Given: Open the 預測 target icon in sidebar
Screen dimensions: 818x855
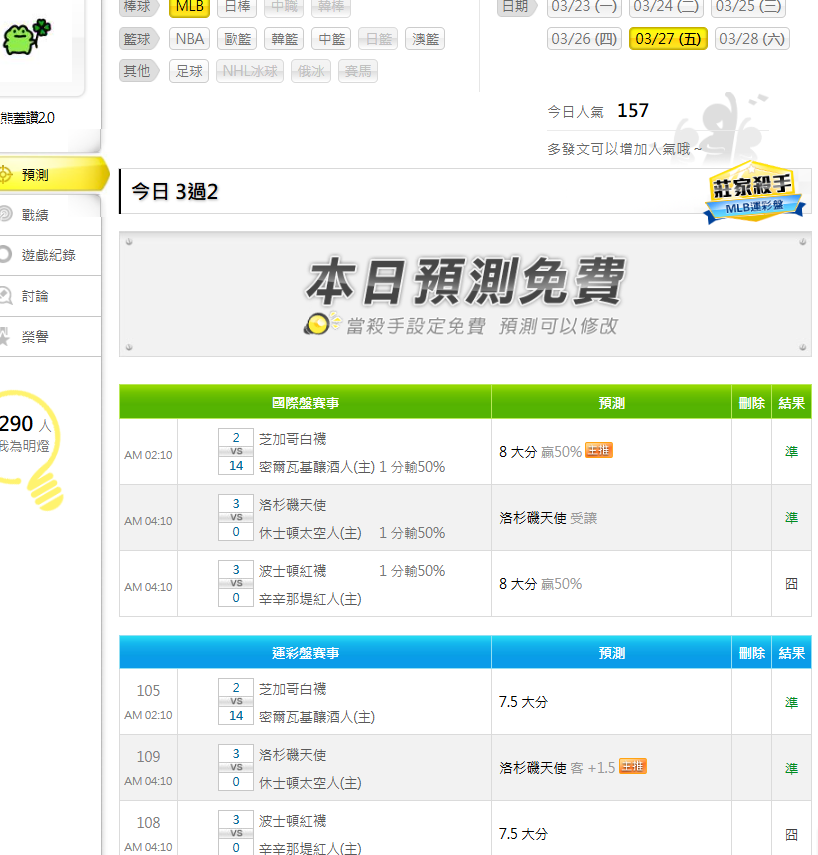Looking at the screenshot, I should 5,175.
